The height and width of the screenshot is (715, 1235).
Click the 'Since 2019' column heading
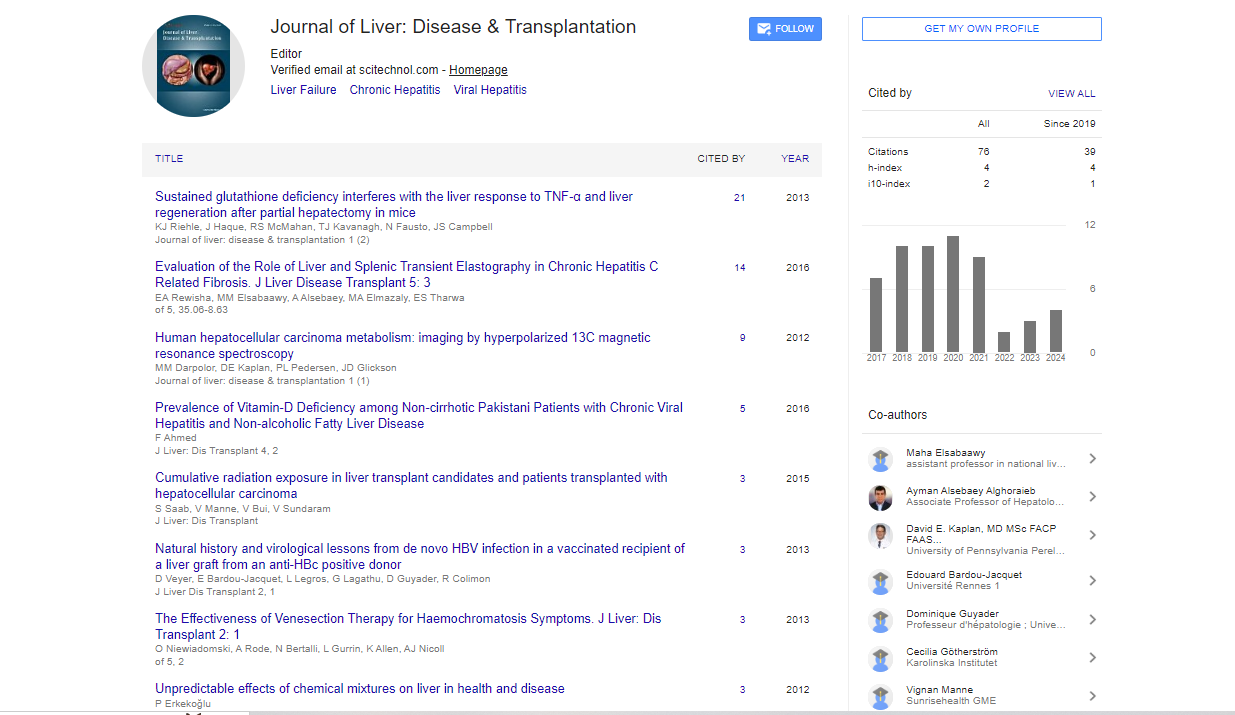click(x=1069, y=124)
